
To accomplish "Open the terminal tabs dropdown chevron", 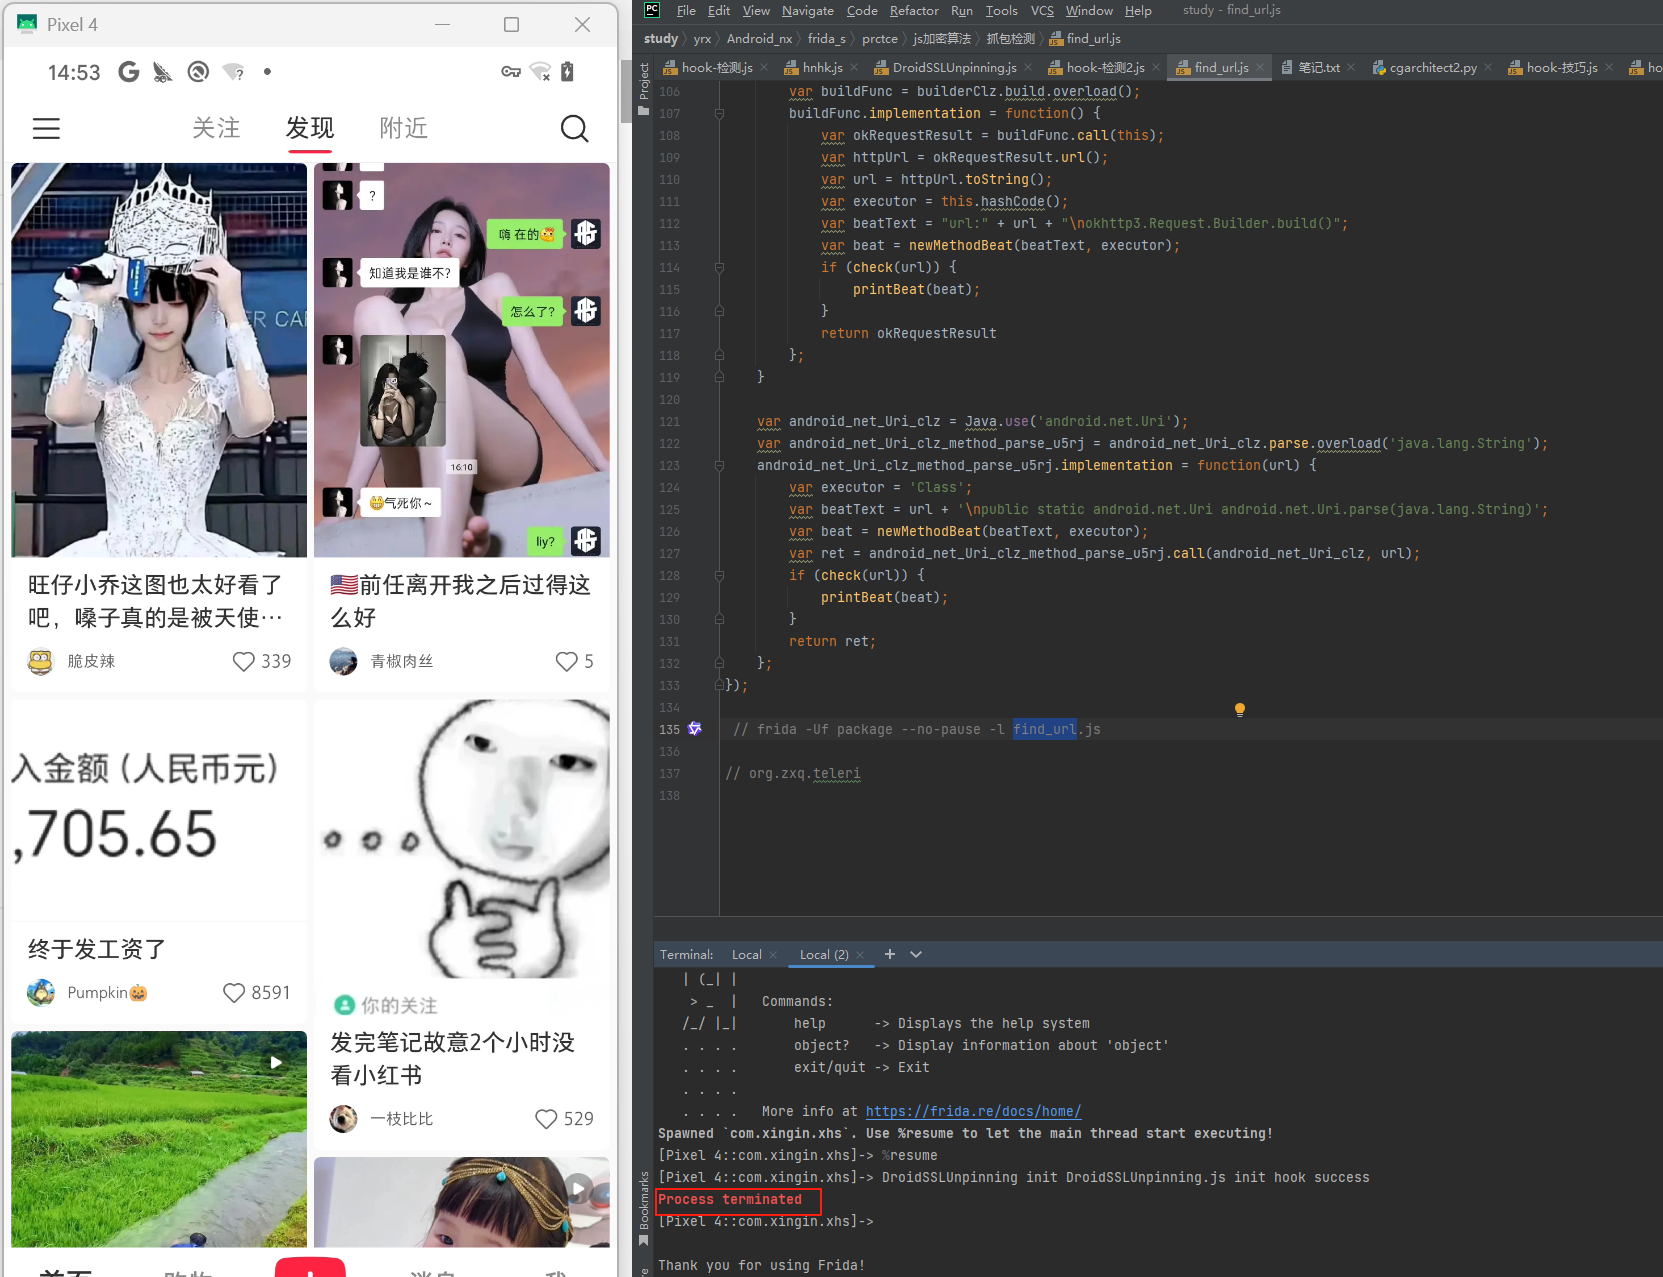I will click(915, 954).
